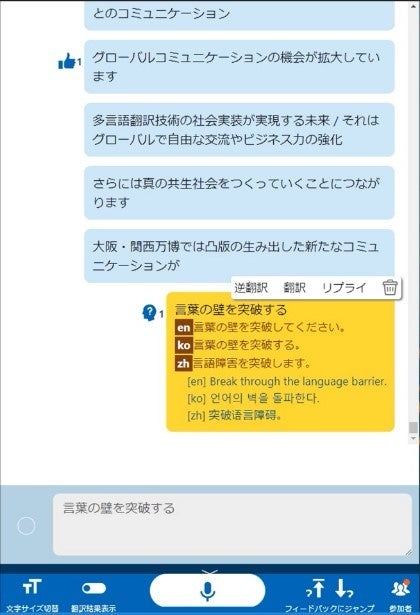
Task: Jump to previous feedback with up arrow
Action: 314,588
